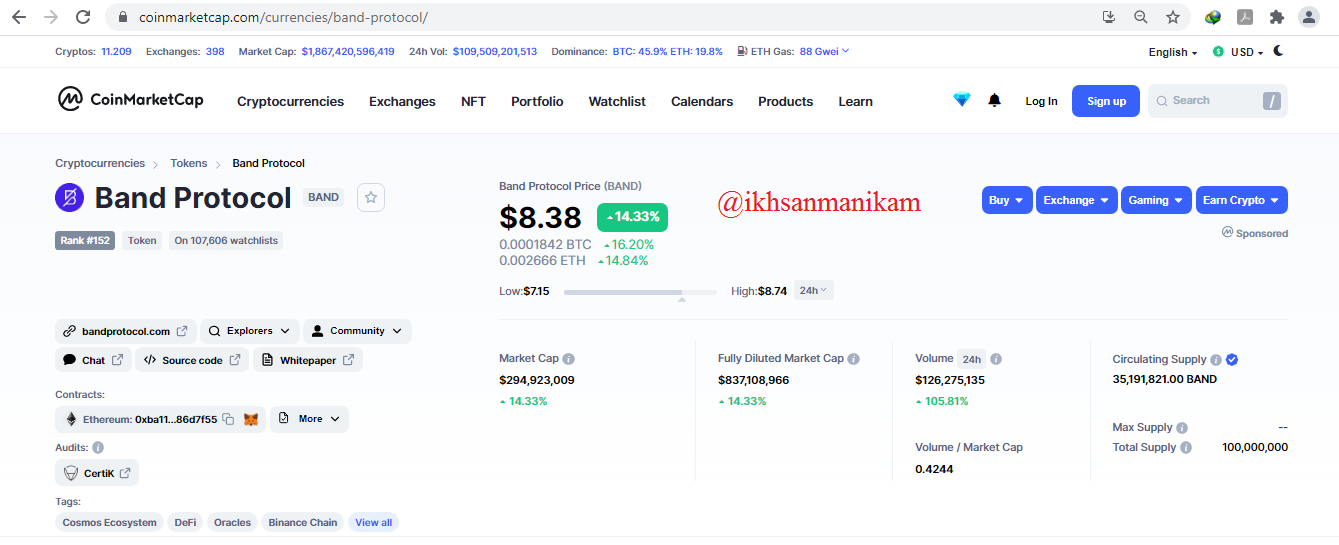Click the 24h low-high price range bar
The width and height of the screenshot is (1339, 545).
pyautogui.click(x=640, y=292)
